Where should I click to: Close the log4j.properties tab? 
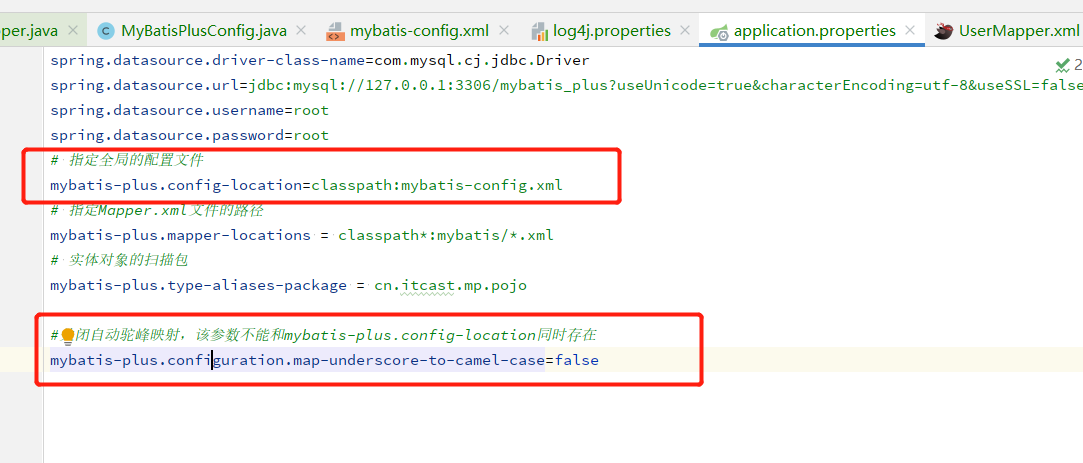pyautogui.click(x=684, y=30)
